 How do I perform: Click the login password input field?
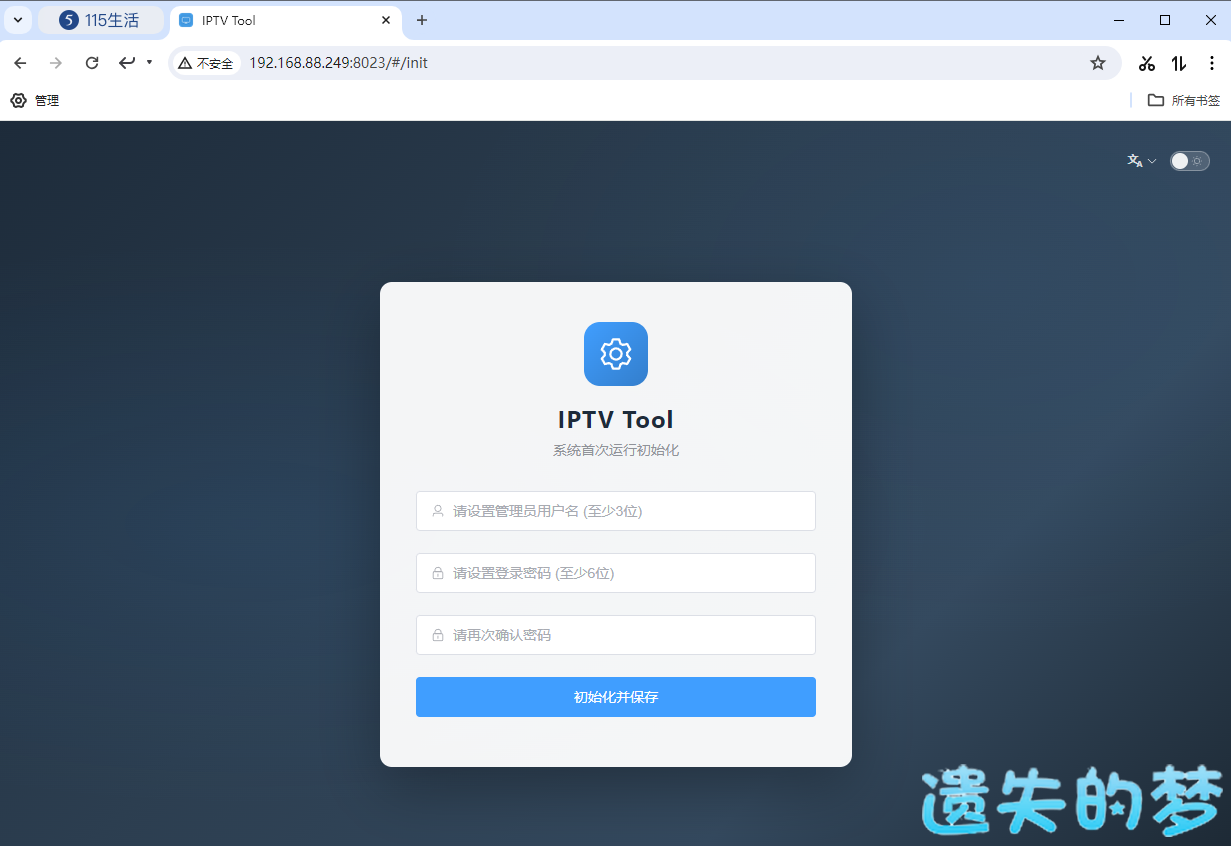pyautogui.click(x=616, y=573)
